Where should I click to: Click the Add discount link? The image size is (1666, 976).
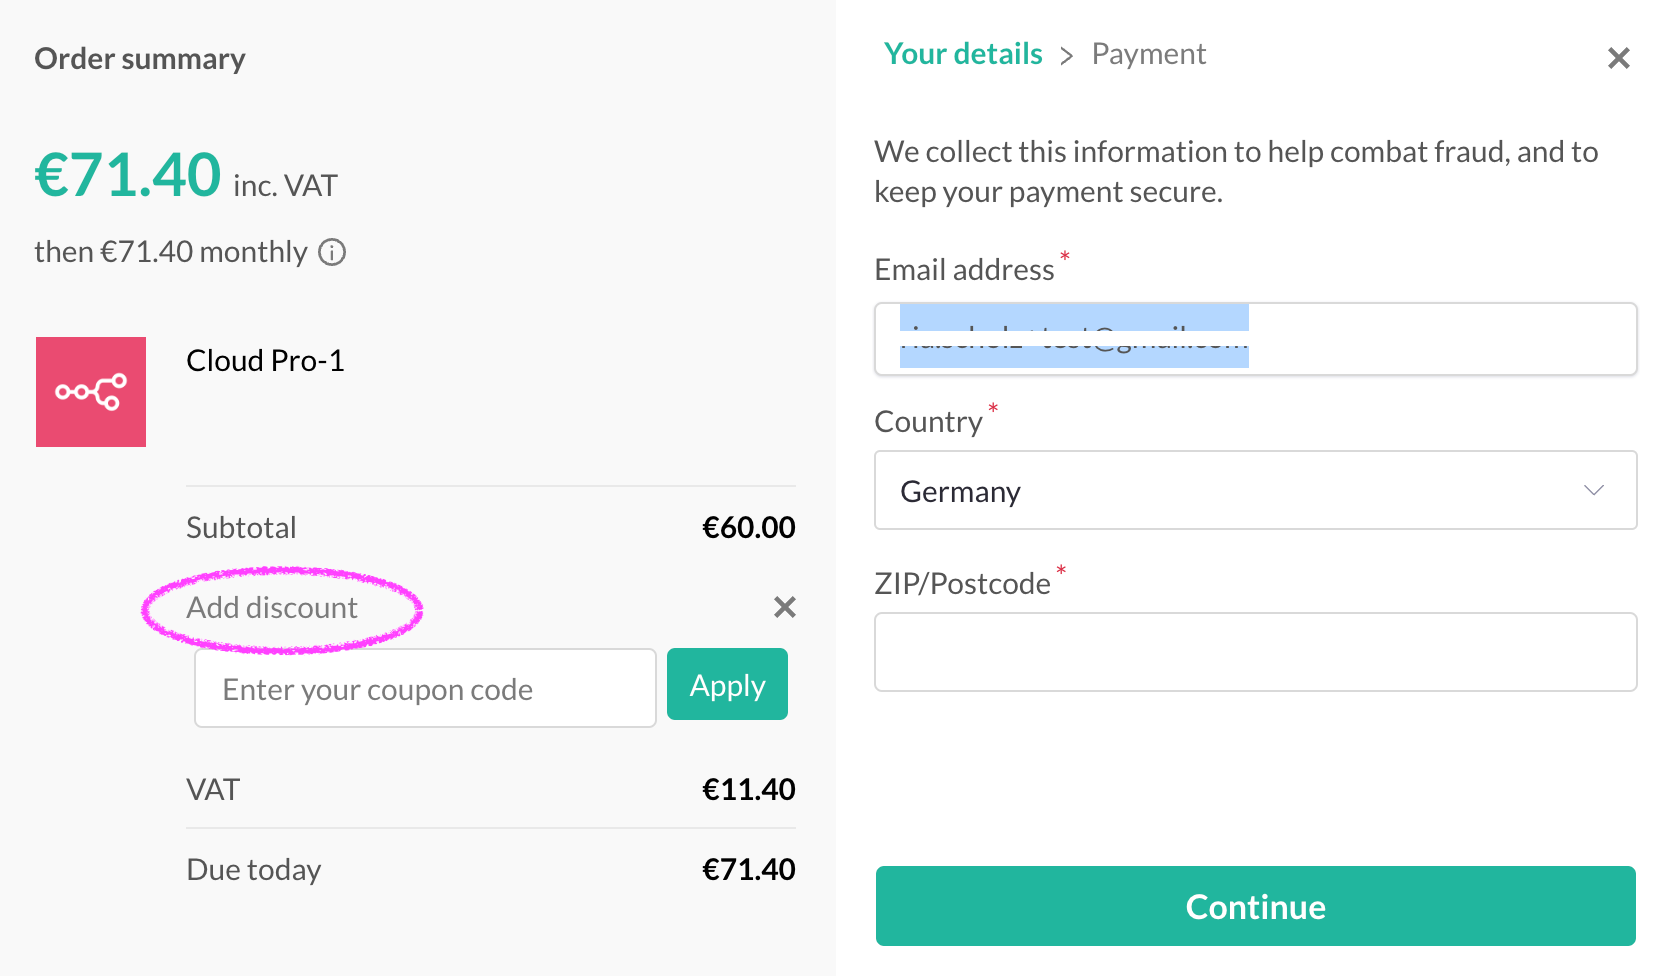pos(272,608)
